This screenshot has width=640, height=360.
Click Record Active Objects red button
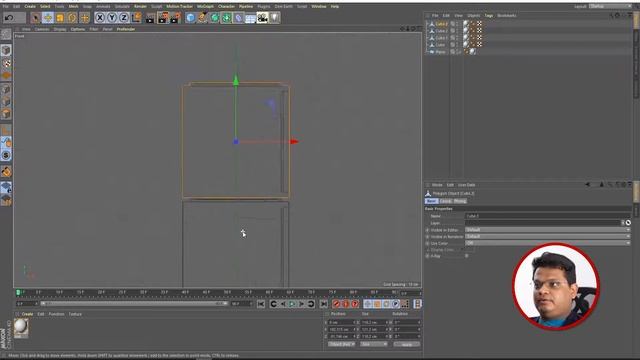(336, 304)
